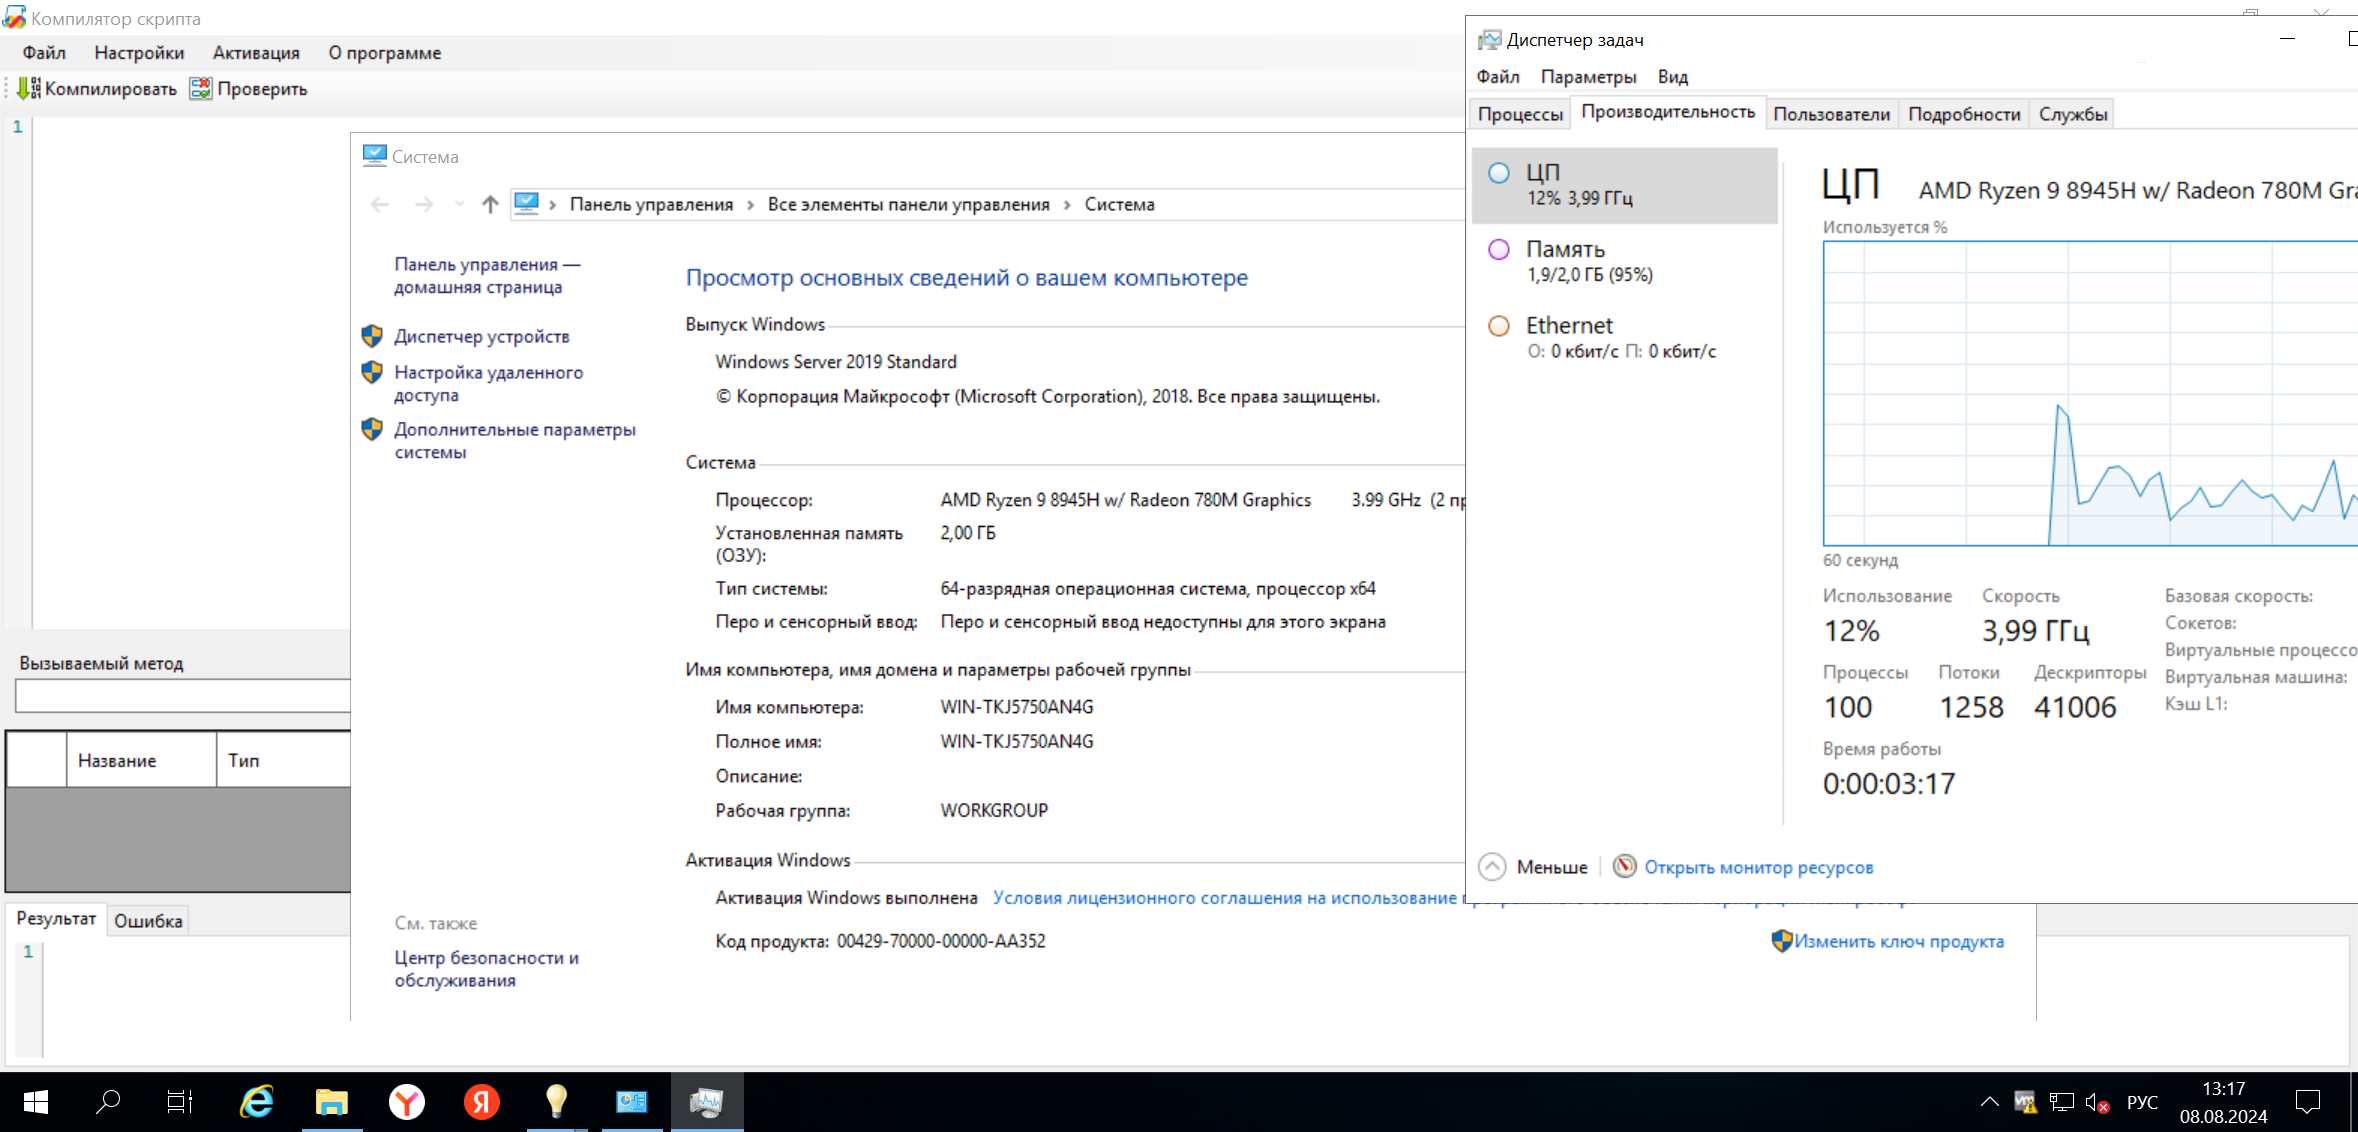Screen dimensions: 2358x1132
Task: Select the ЦП performance graph circle
Action: (x=1499, y=173)
